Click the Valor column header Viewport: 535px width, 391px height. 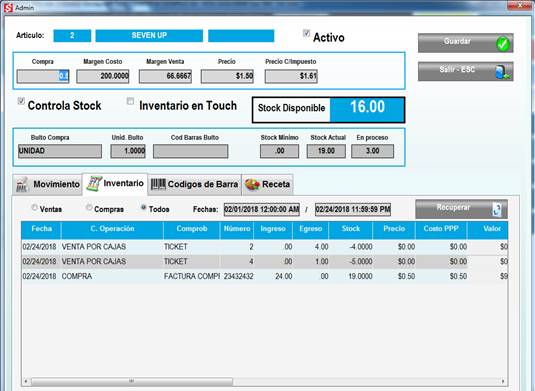pos(488,230)
